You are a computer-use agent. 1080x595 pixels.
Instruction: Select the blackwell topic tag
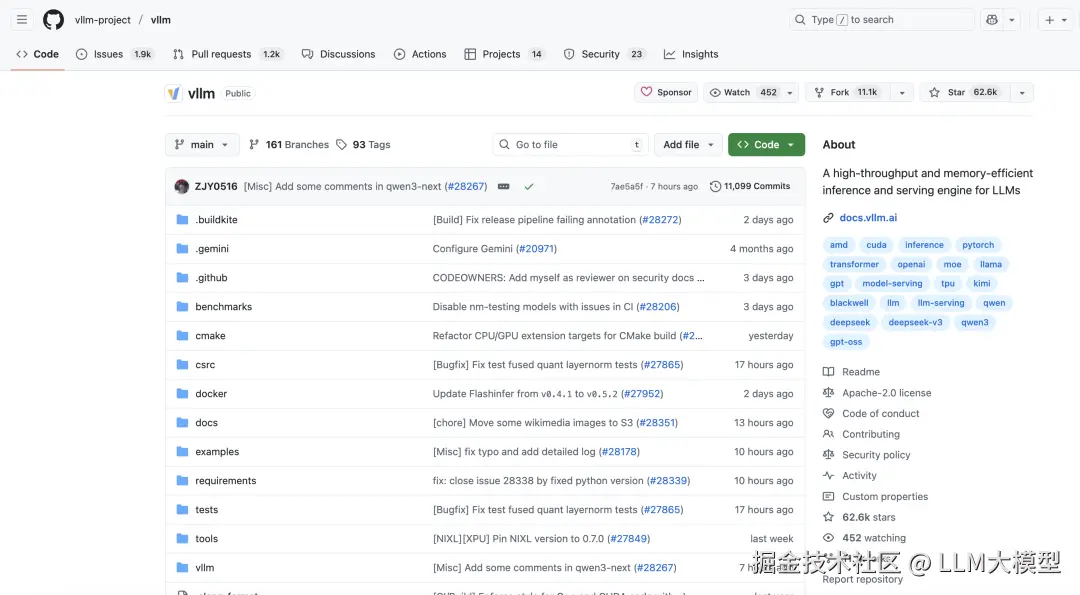[849, 303]
